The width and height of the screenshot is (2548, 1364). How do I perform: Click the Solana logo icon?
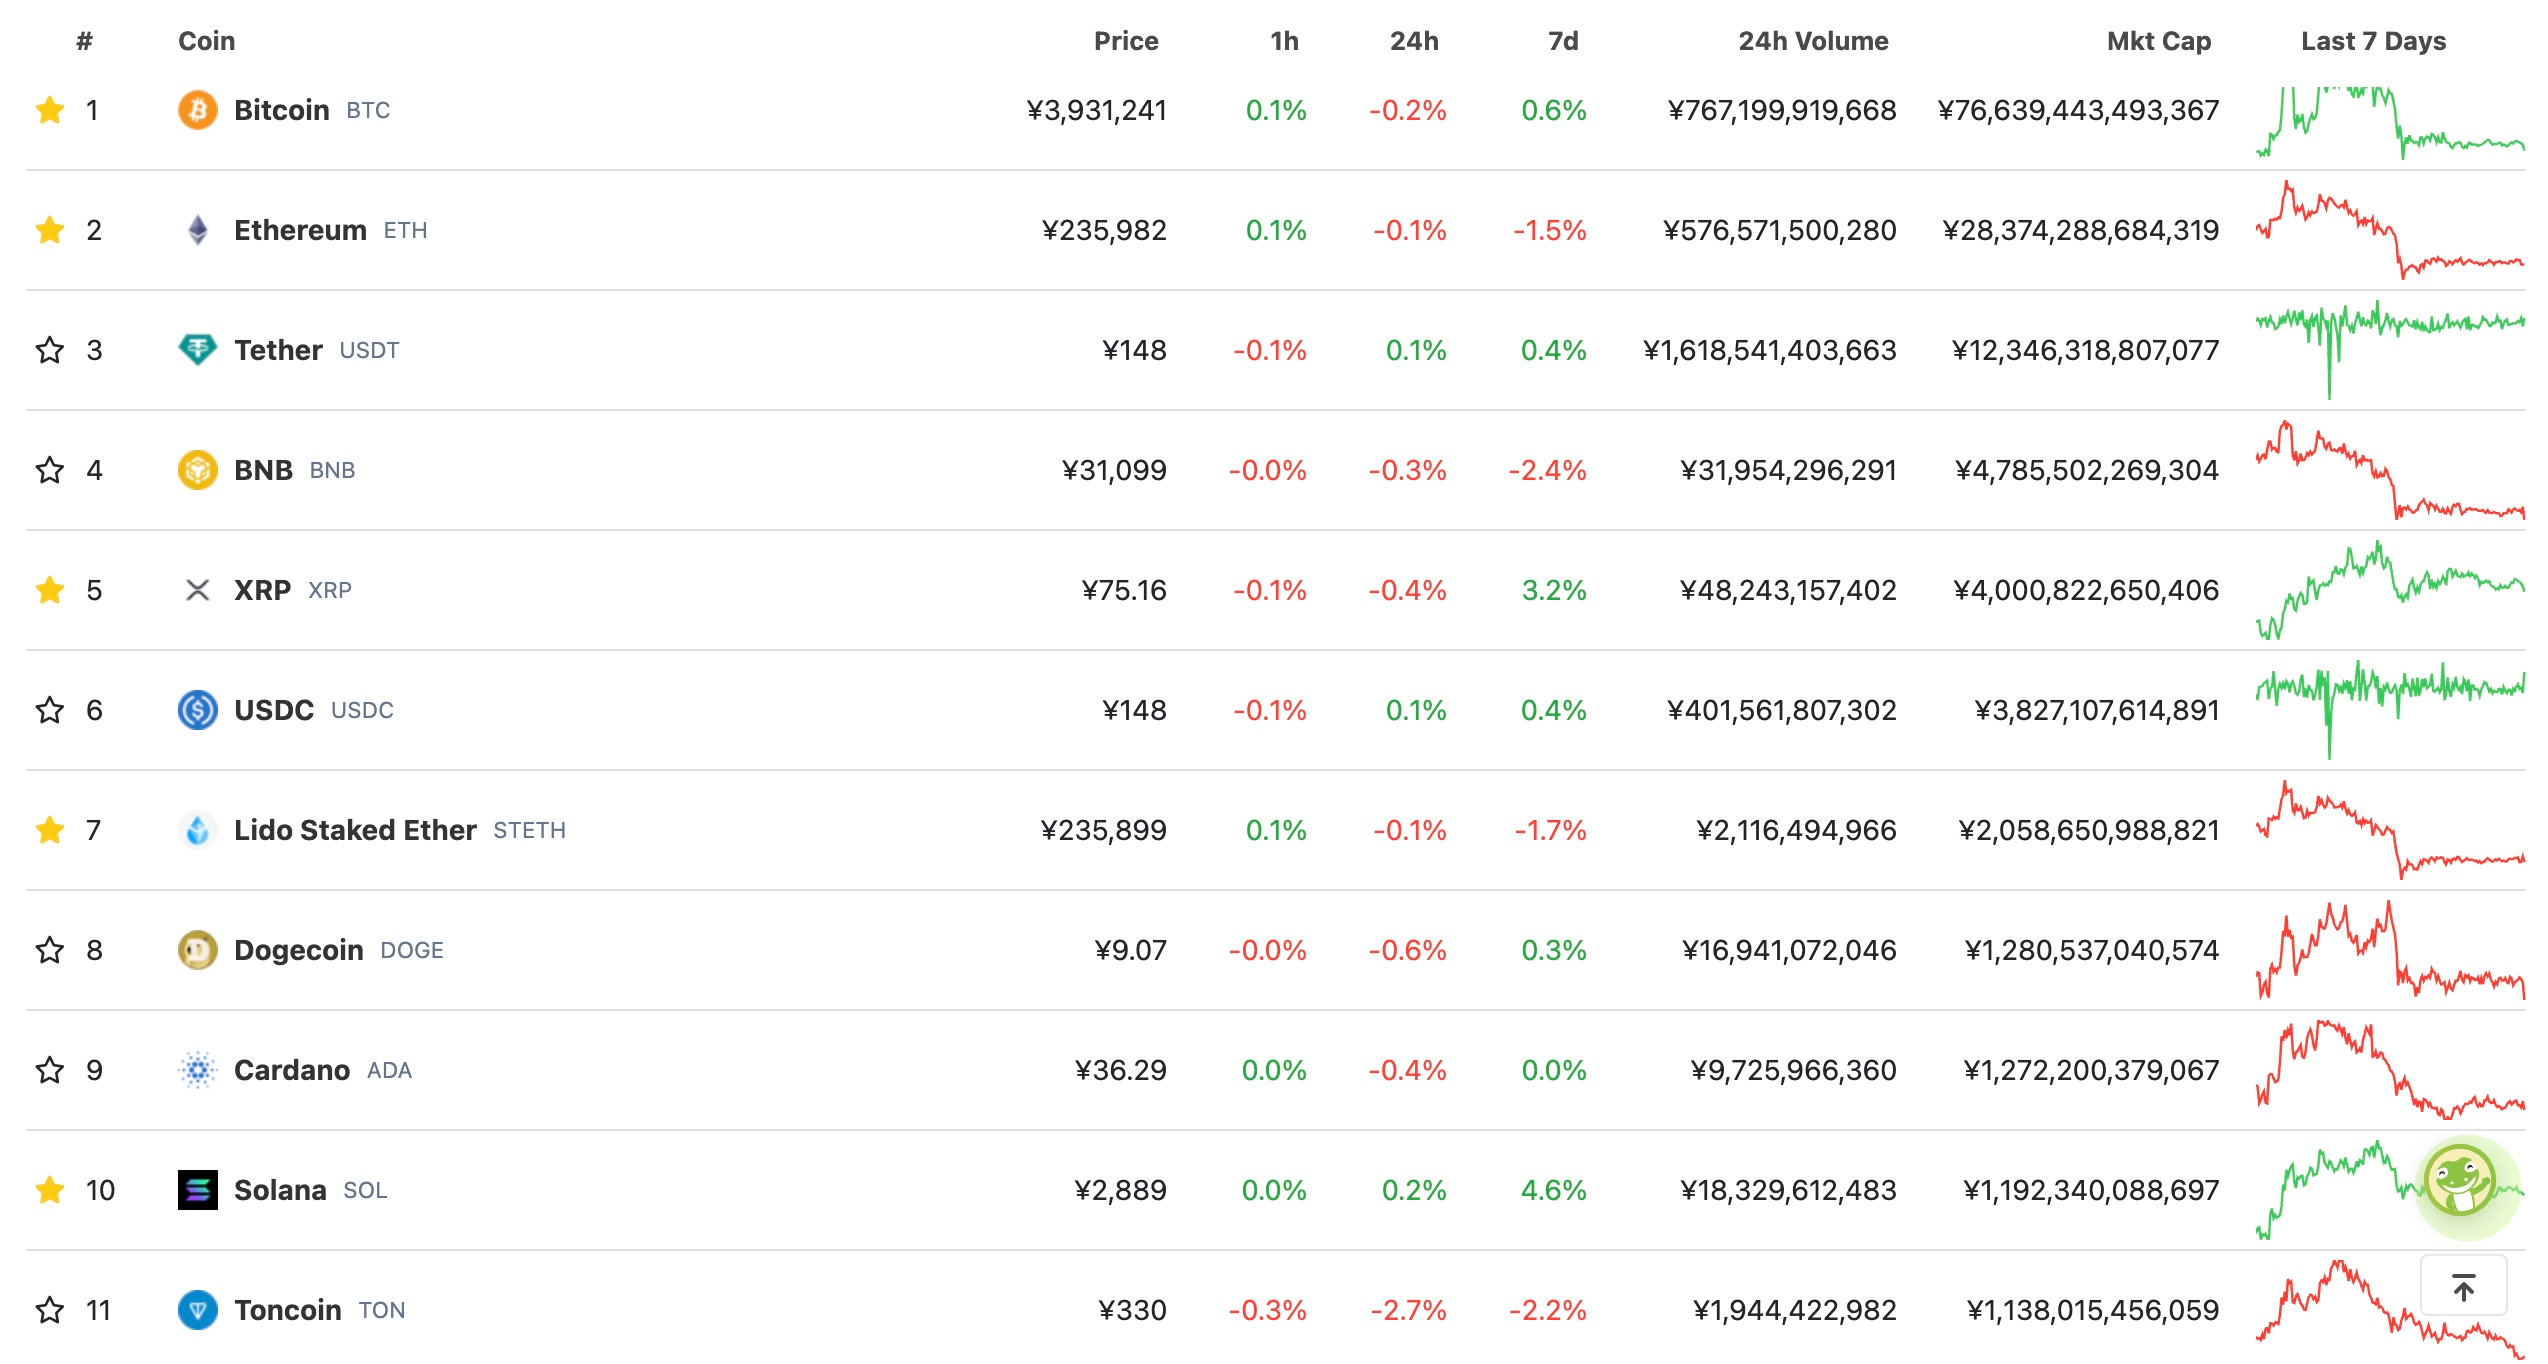coord(198,1190)
